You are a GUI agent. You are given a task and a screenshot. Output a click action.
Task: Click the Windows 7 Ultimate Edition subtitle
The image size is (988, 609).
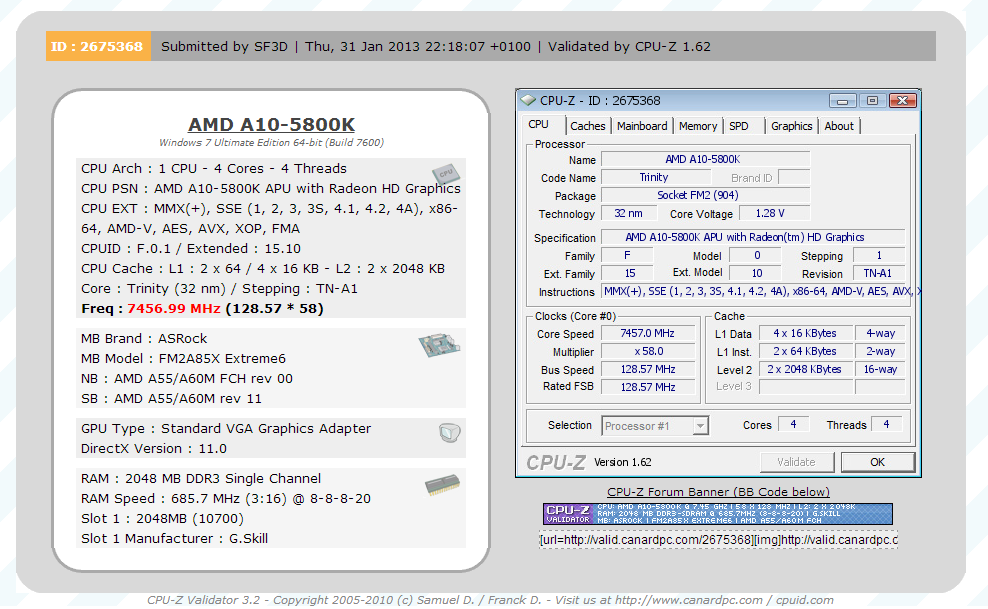[x=272, y=142]
